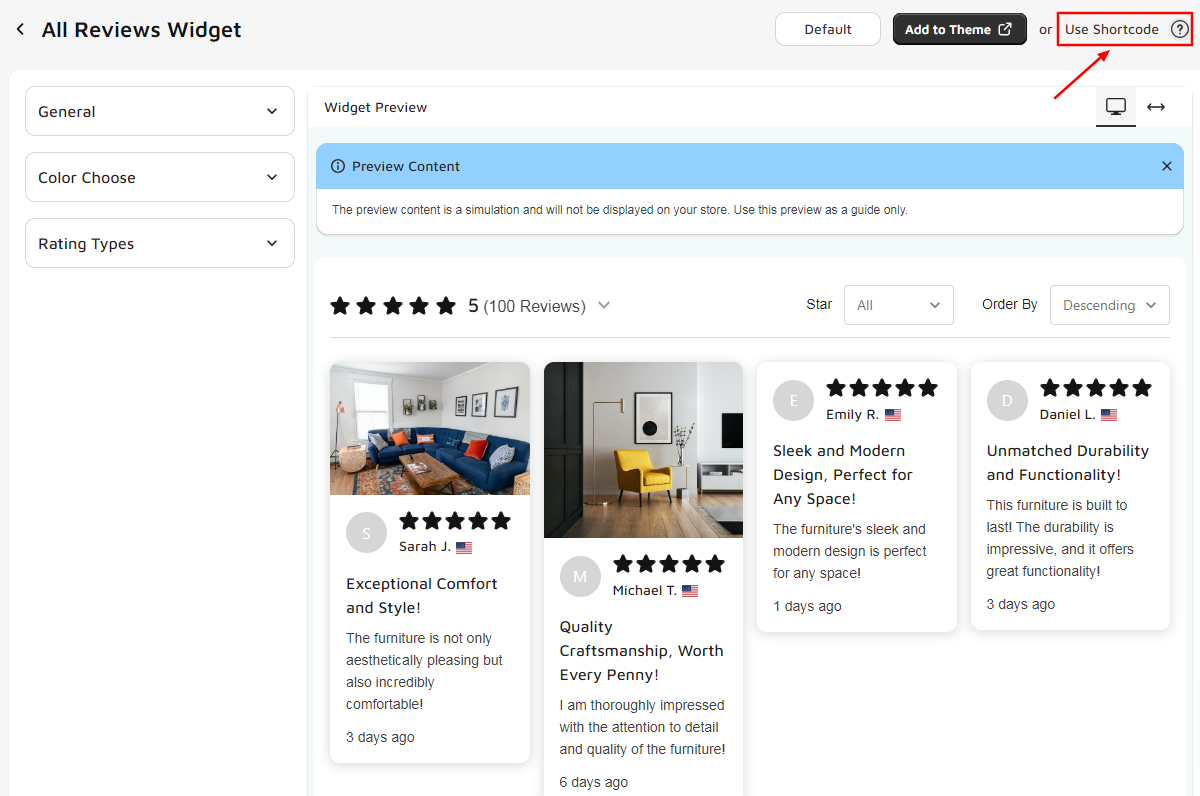Screen dimensions: 1200x796
Task: Click '3 days ago' on Sarah's review
Action: tap(380, 737)
